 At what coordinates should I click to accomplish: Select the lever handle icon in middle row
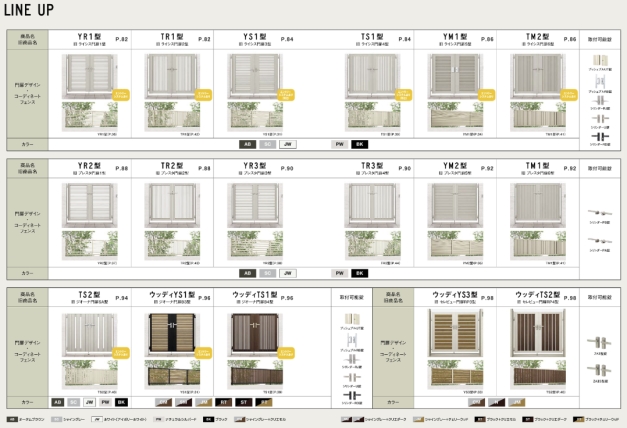tap(600, 213)
